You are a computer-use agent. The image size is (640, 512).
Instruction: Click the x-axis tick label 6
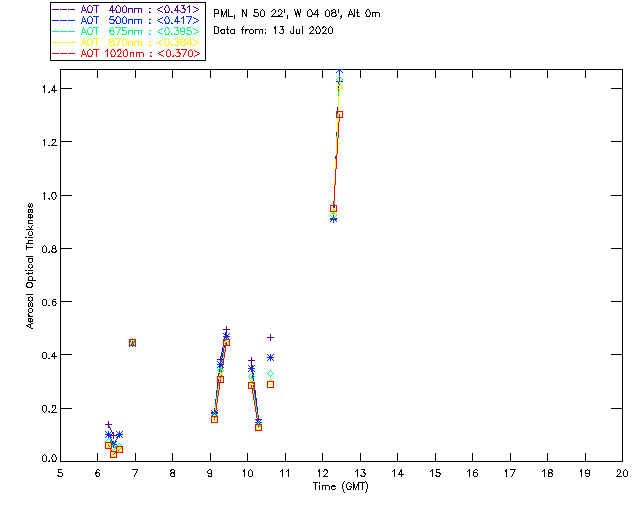coord(98,473)
